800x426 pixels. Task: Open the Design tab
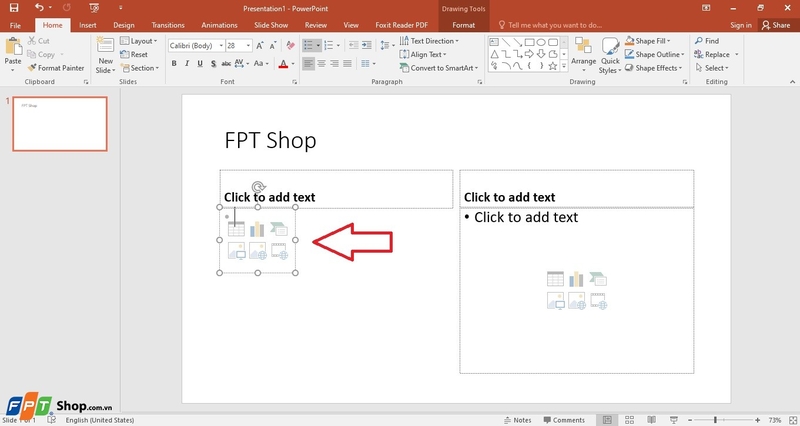[x=123, y=25]
